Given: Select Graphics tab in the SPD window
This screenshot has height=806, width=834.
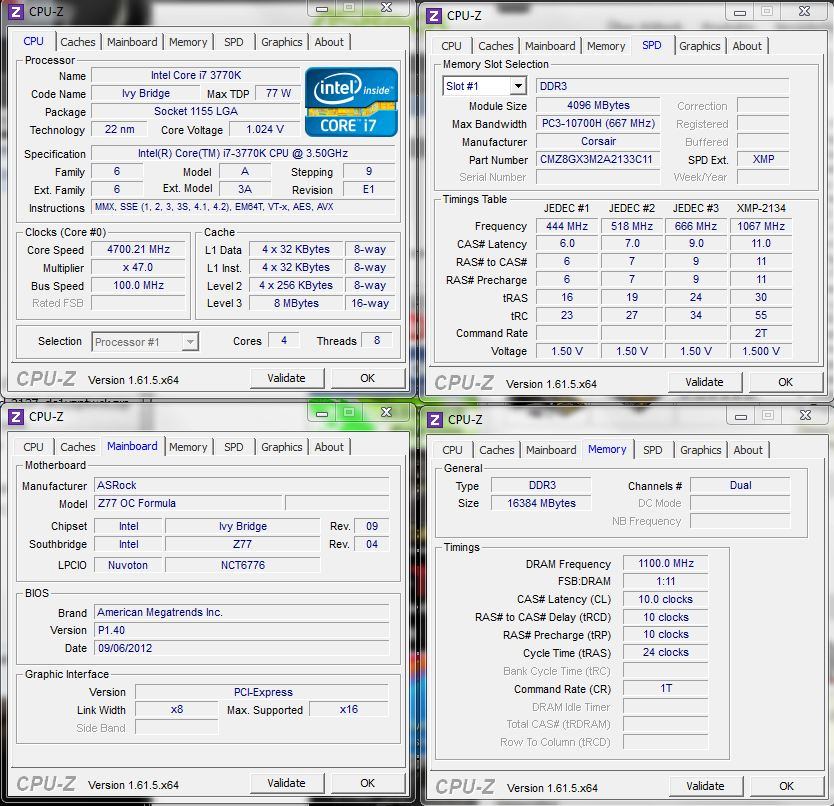Looking at the screenshot, I should click(699, 46).
